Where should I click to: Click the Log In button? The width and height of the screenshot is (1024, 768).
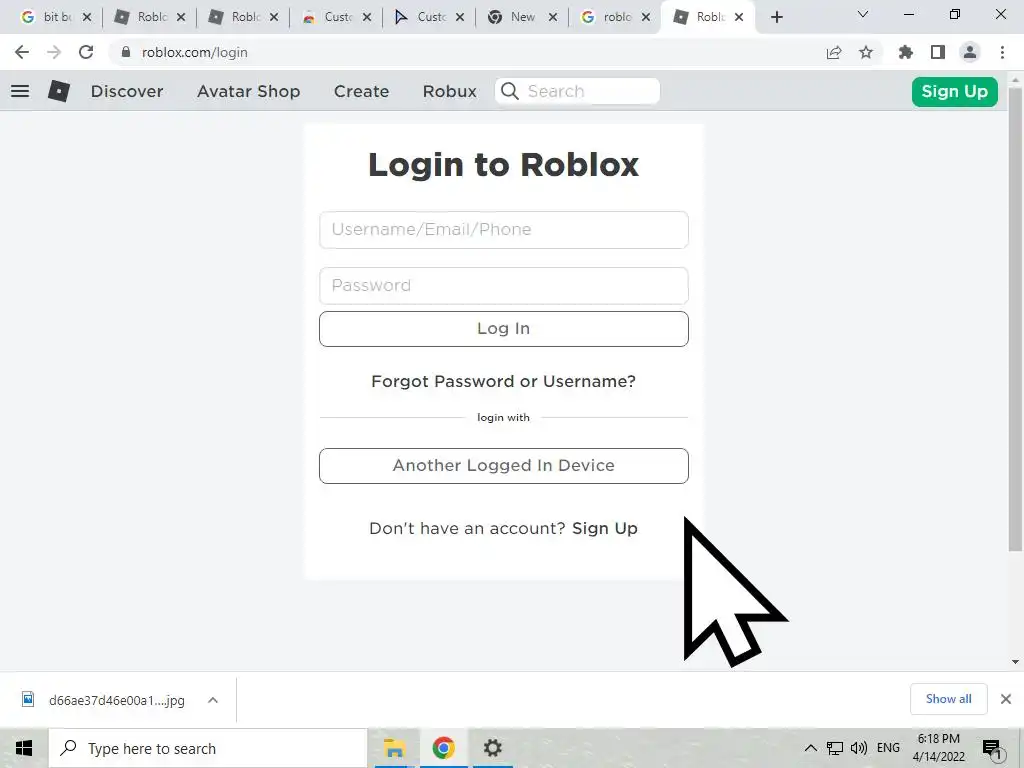[504, 328]
